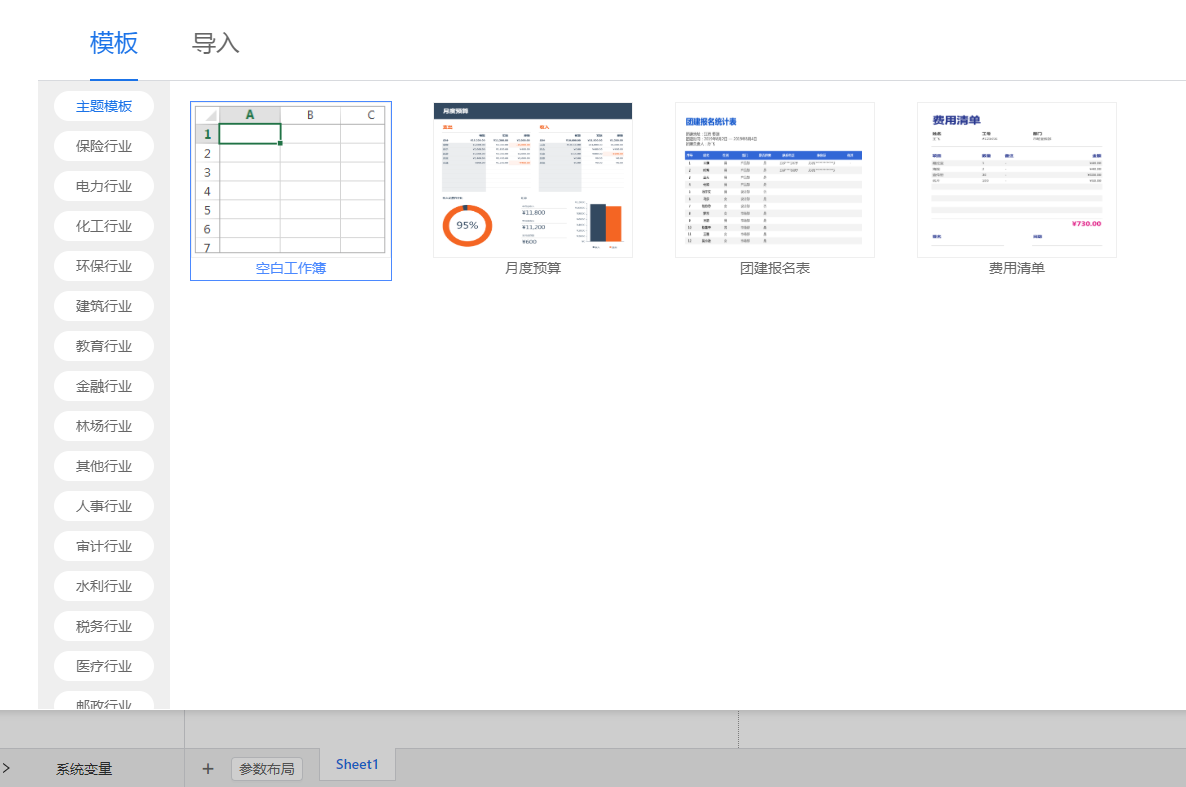
Task: Open the 金融行业 template category
Action: point(104,387)
